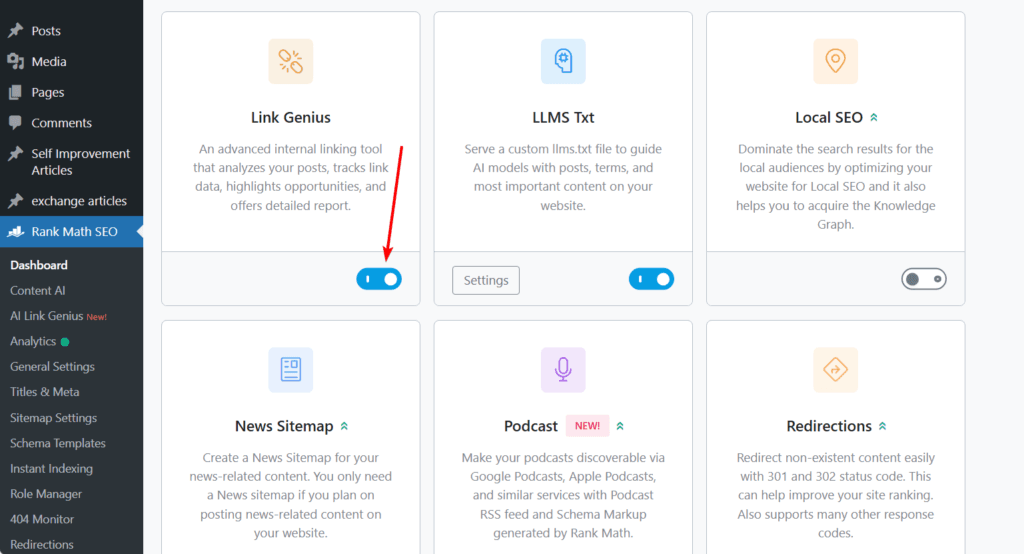1024x554 pixels.
Task: Click the Link Genius module icon
Action: [x=291, y=61]
